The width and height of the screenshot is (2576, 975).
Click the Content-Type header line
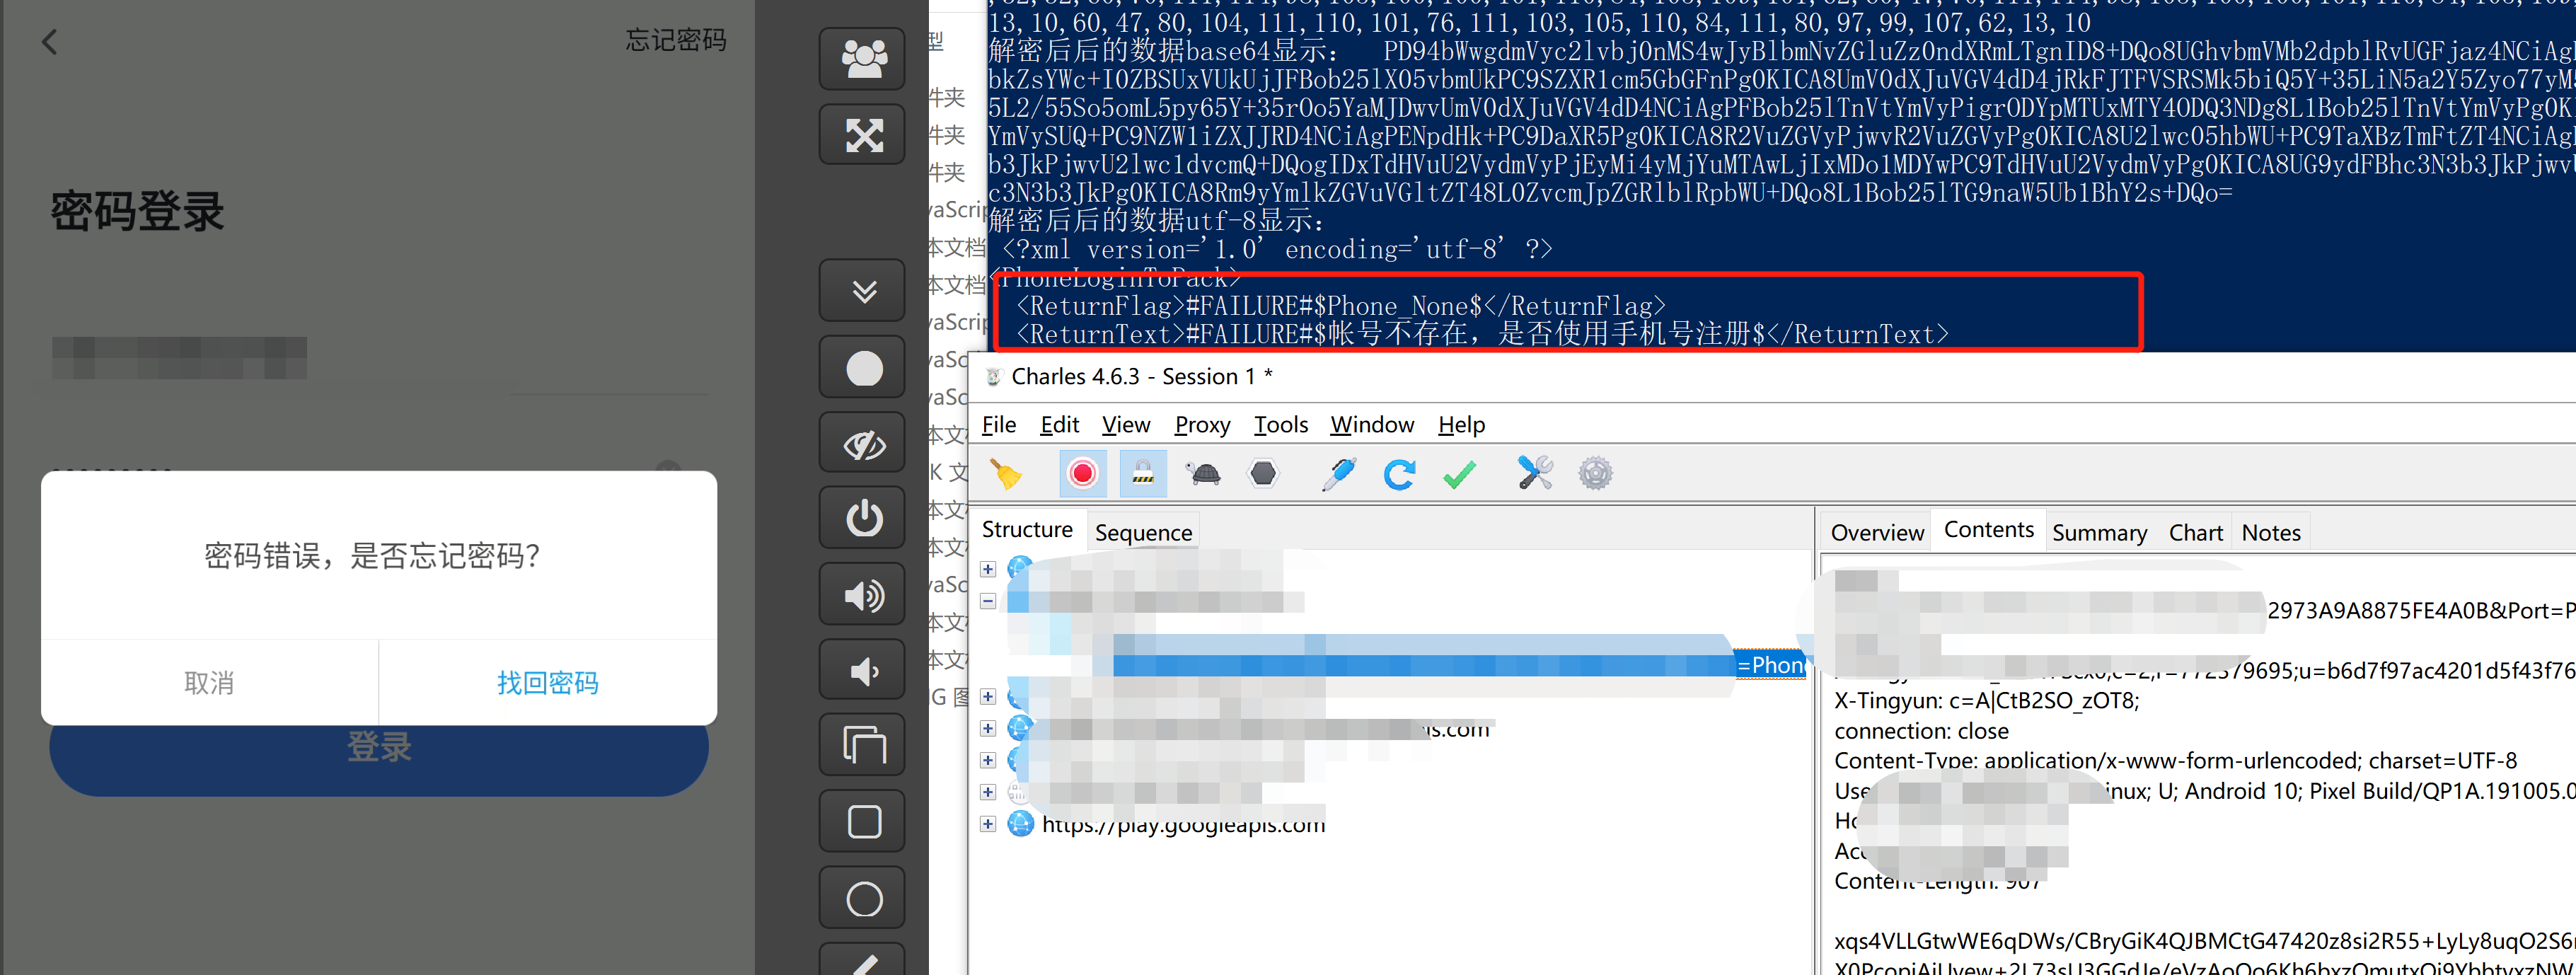coord(2175,761)
